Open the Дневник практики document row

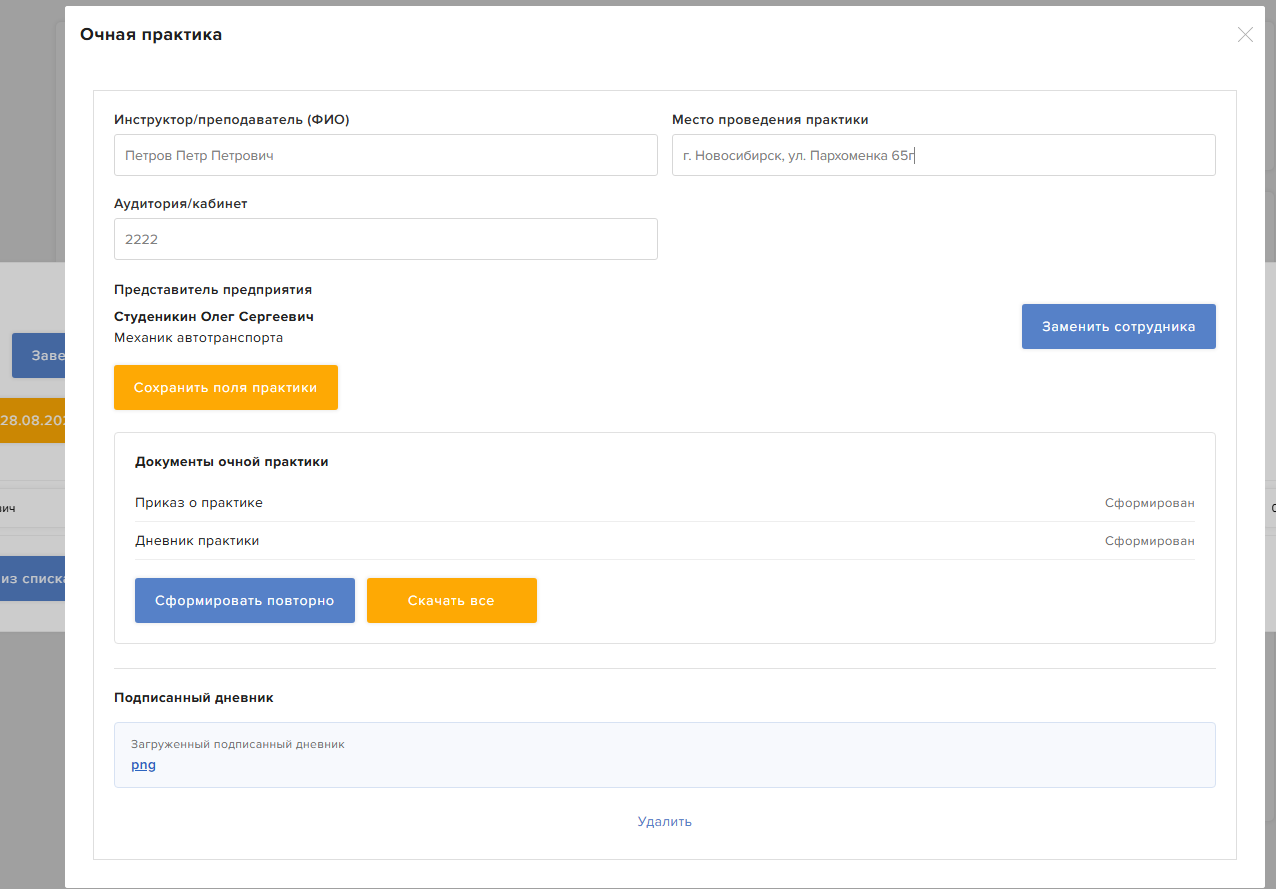pyautogui.click(x=665, y=541)
